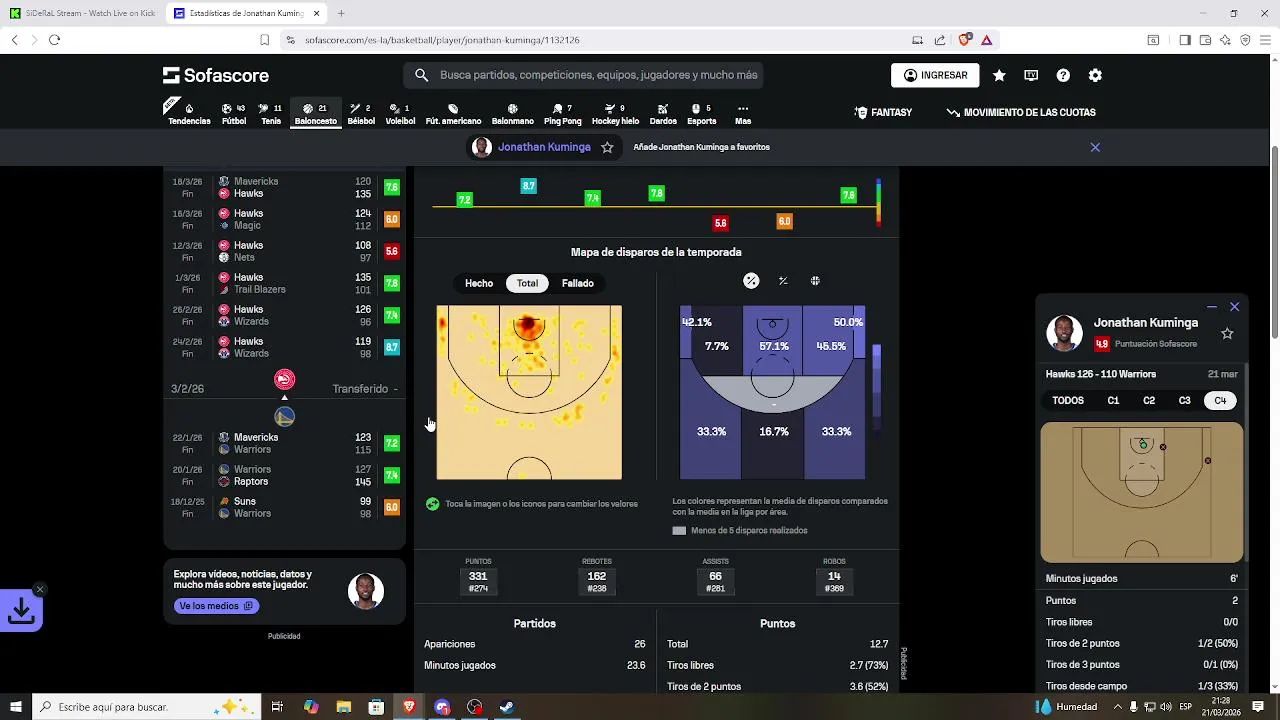Open a new browser tab
The width and height of the screenshot is (1280, 720).
[x=341, y=14]
